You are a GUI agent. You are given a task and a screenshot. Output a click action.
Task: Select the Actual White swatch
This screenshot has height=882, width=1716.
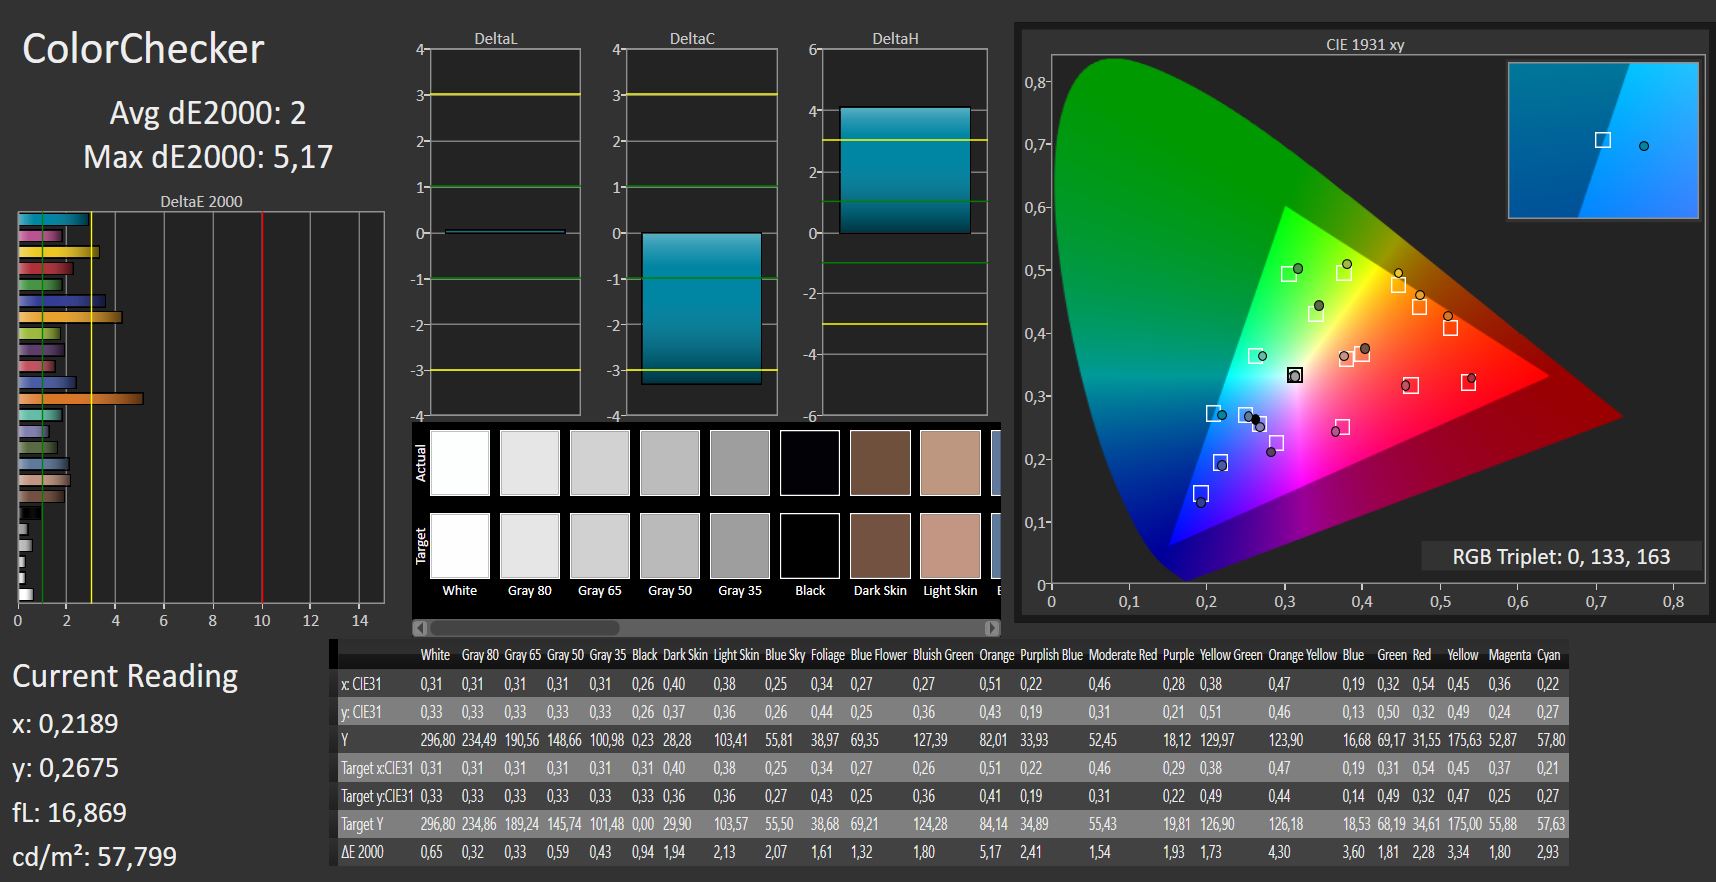460,463
